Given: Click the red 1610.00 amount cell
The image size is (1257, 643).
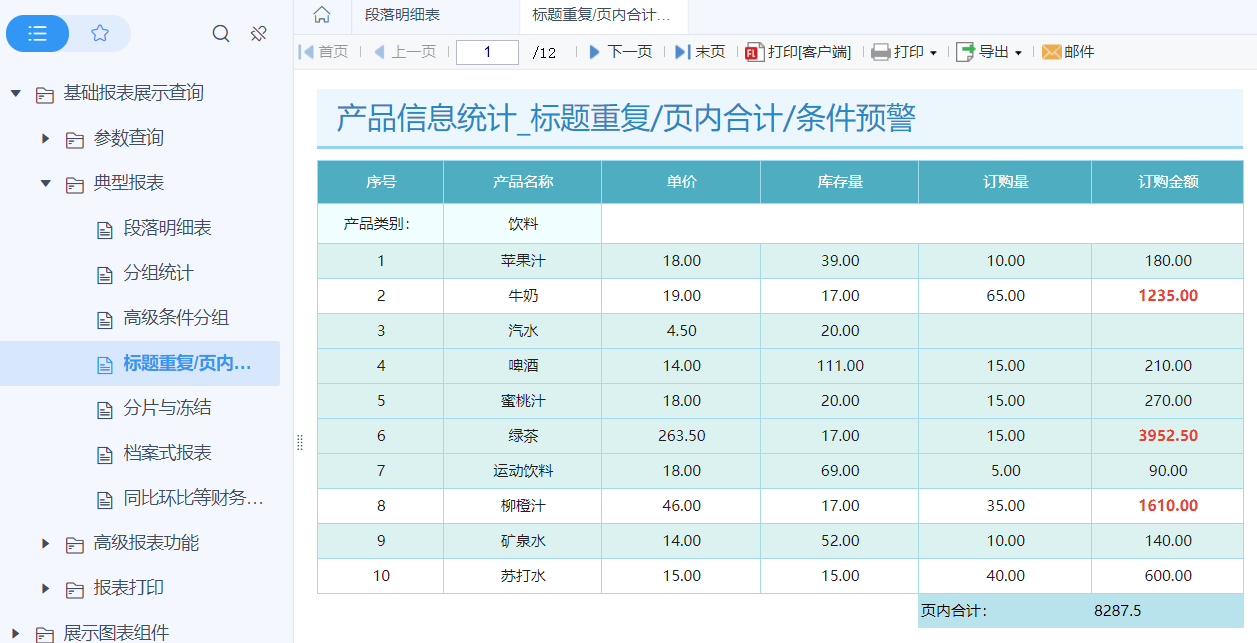Looking at the screenshot, I should pos(1168,506).
